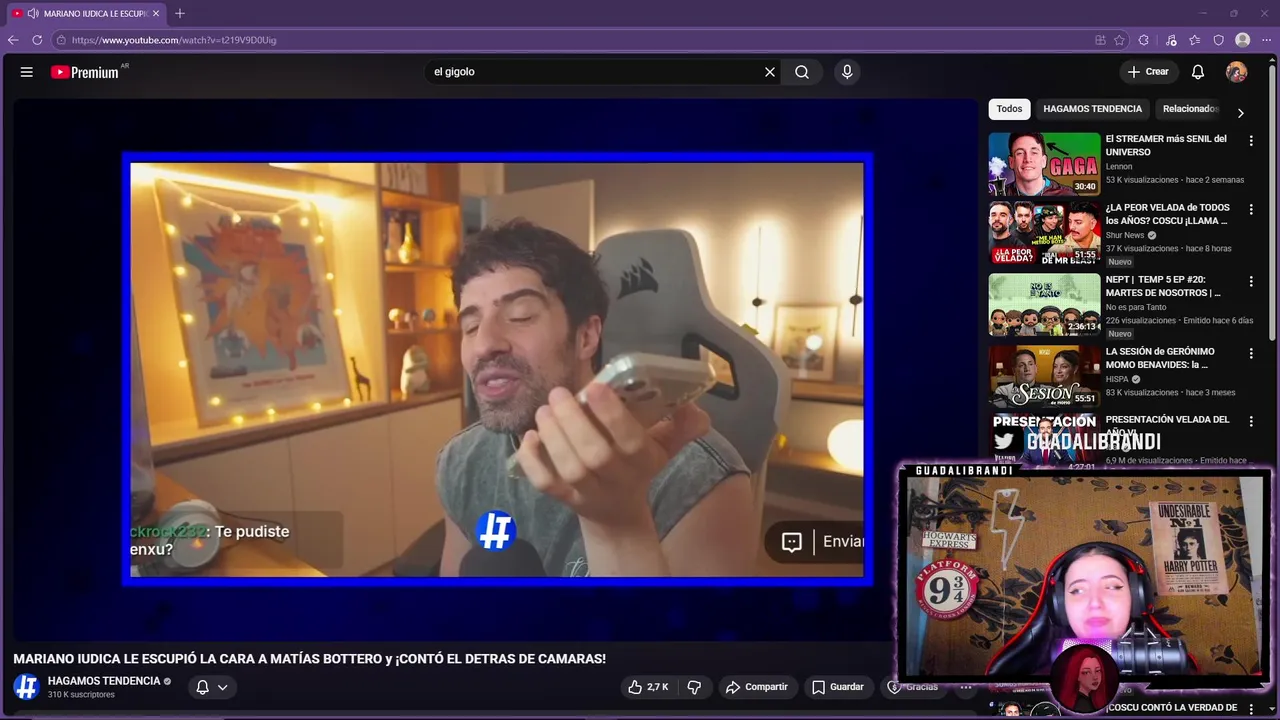This screenshot has height=720, width=1280.
Task: Open YouTube notifications bell
Action: tap(1198, 72)
